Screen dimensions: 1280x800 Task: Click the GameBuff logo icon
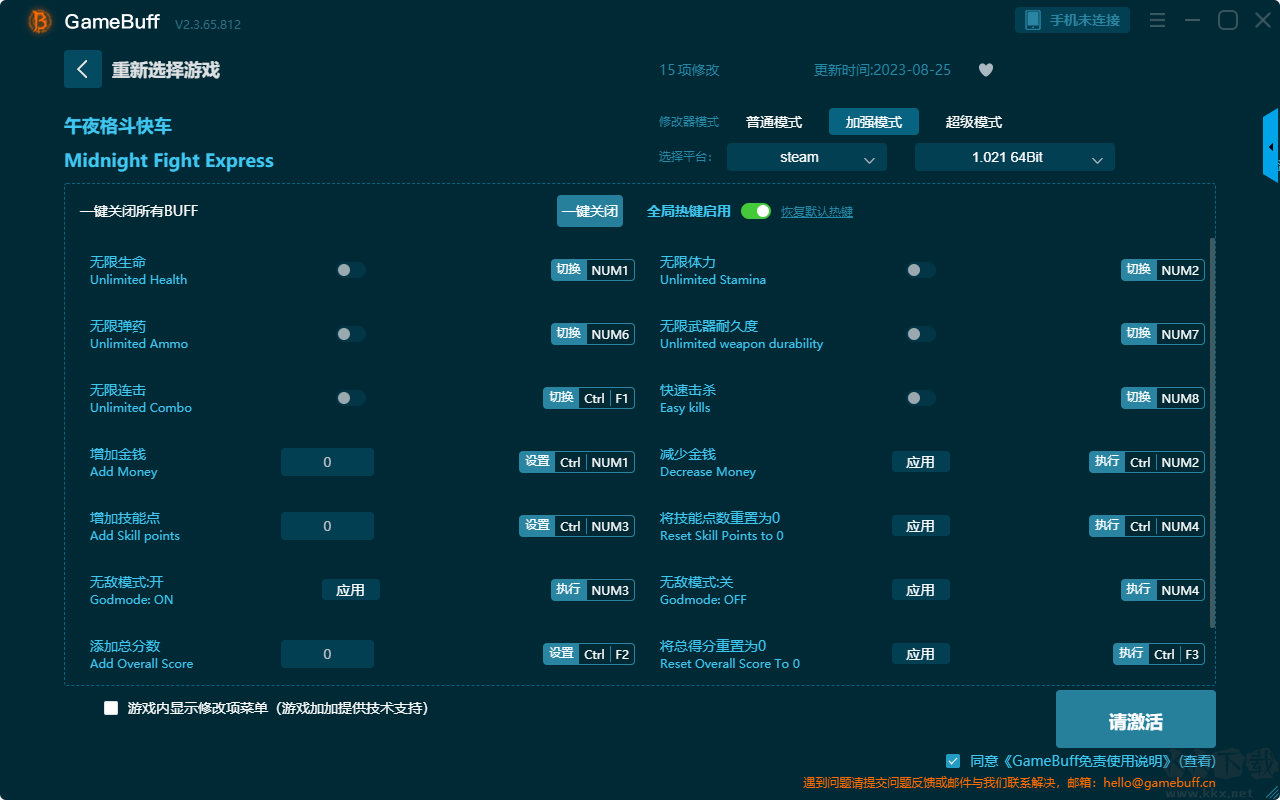(40, 21)
